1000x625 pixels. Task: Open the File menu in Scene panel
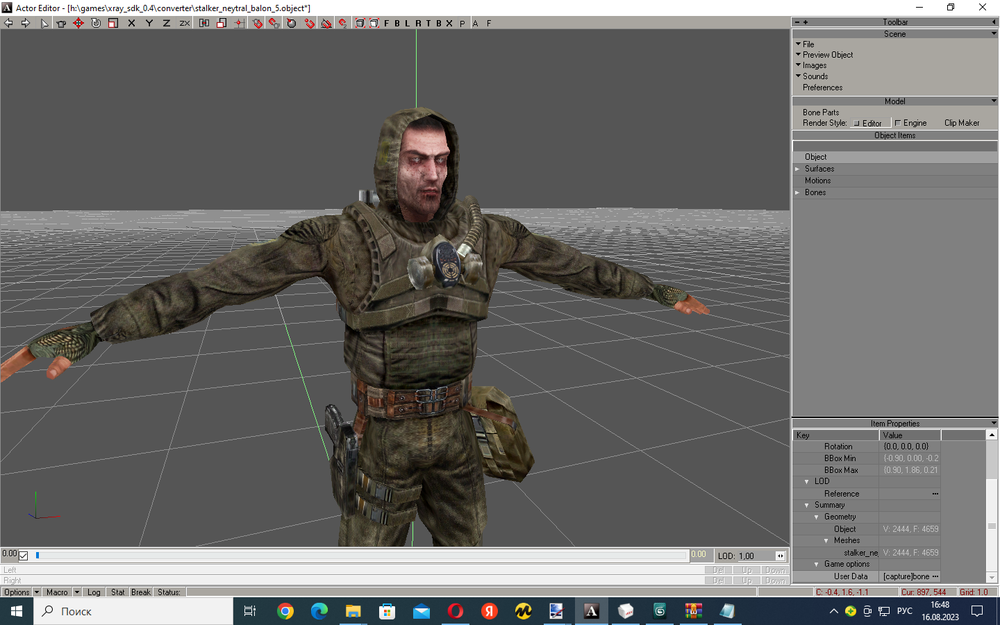[x=808, y=44]
